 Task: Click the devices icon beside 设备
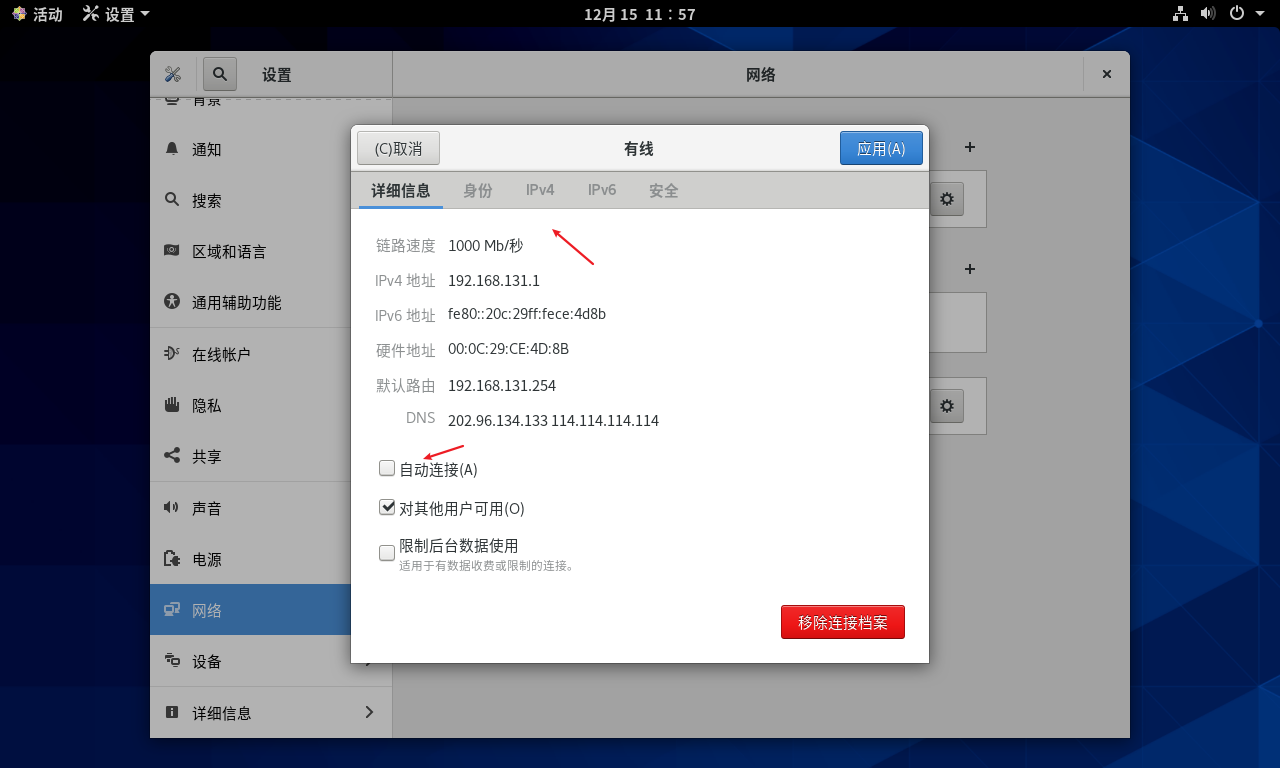pyautogui.click(x=171, y=661)
